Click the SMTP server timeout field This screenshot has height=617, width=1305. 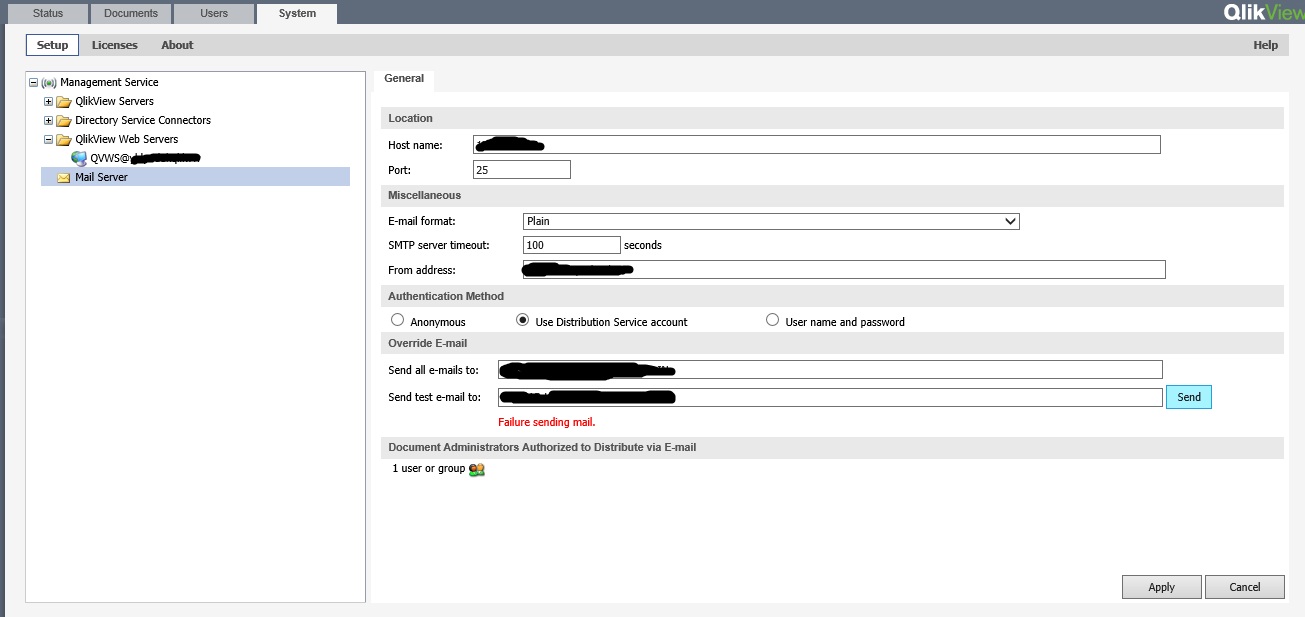(x=572, y=245)
